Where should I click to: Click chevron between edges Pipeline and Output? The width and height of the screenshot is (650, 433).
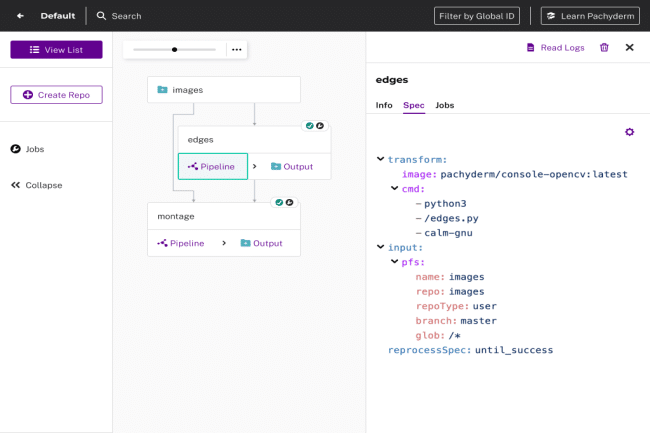click(x=255, y=167)
